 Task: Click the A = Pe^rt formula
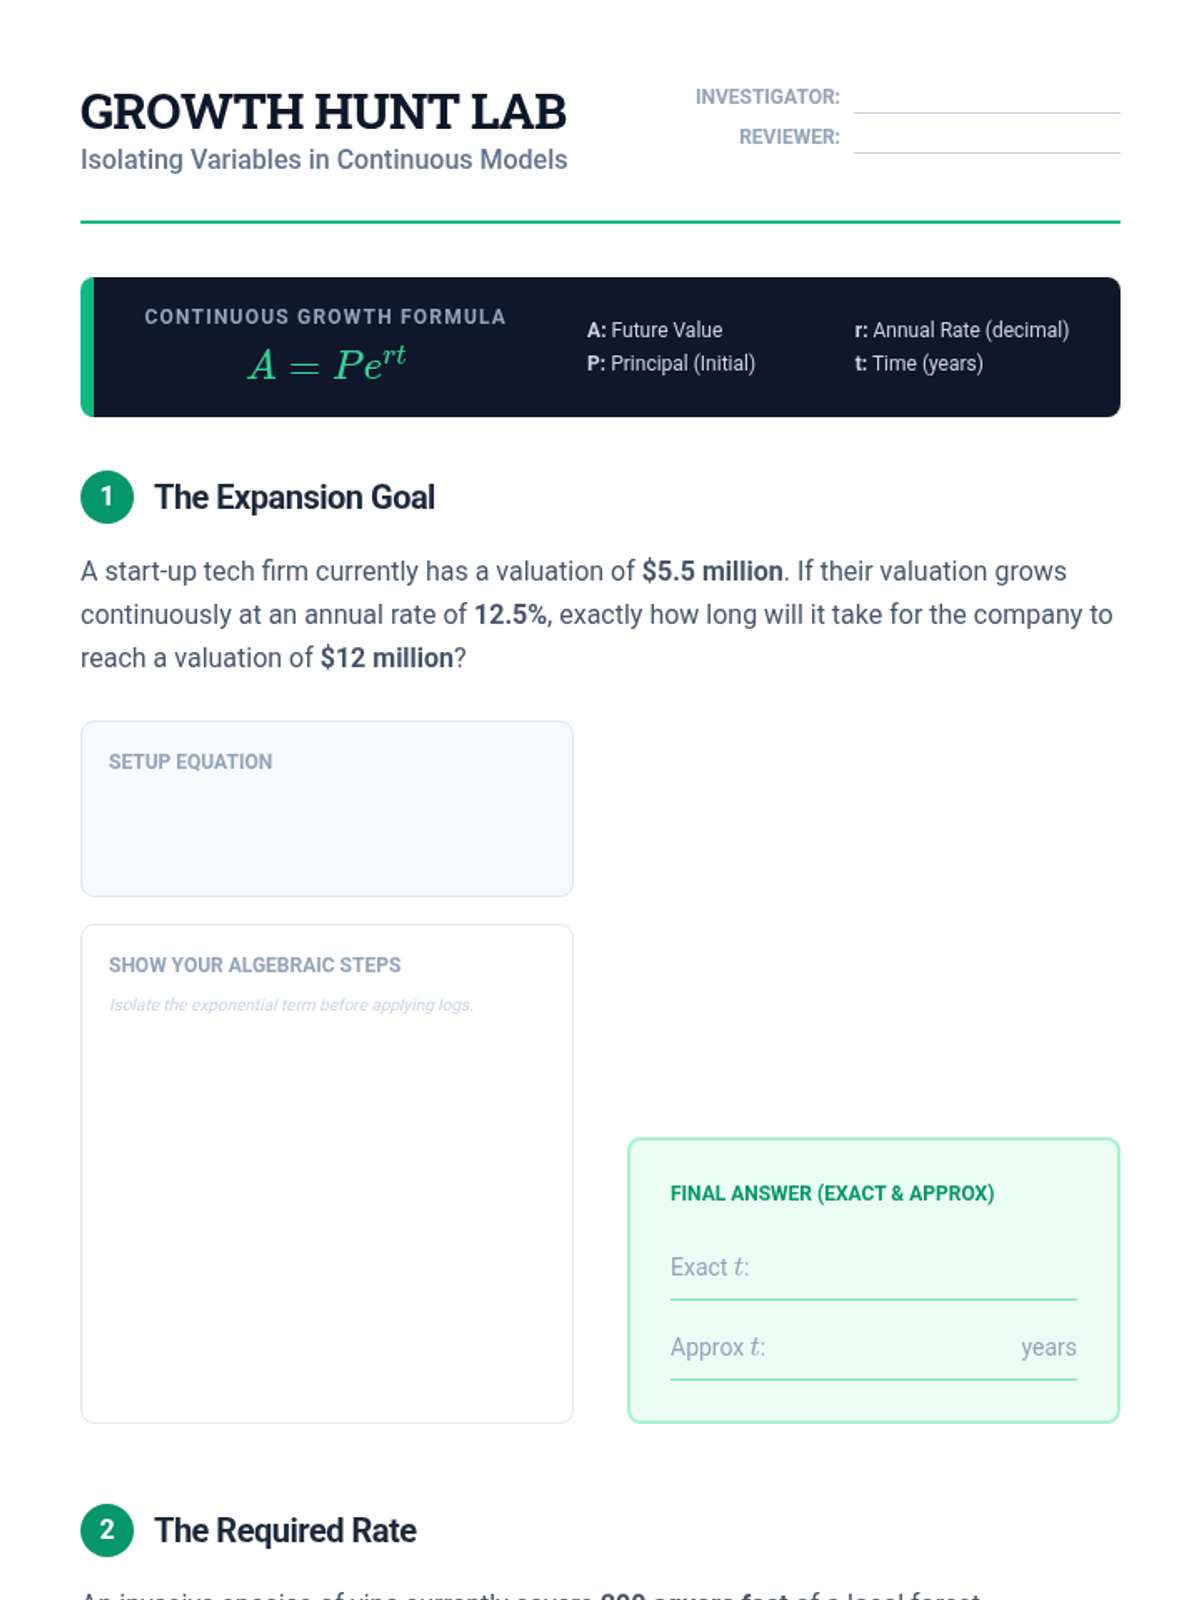click(x=327, y=364)
